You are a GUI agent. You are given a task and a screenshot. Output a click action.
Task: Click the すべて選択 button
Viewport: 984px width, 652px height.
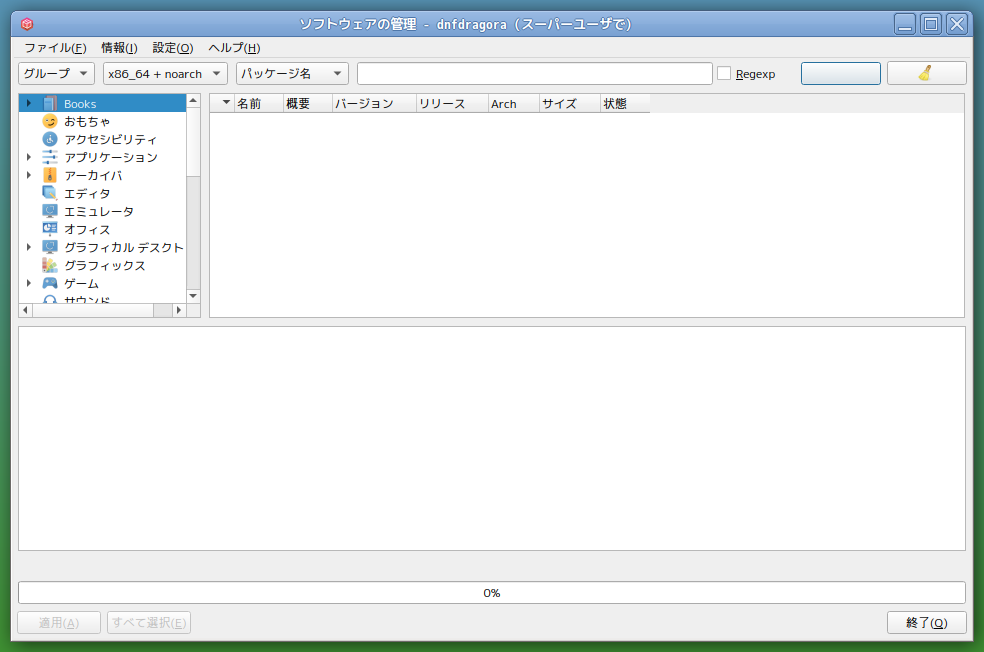(148, 622)
